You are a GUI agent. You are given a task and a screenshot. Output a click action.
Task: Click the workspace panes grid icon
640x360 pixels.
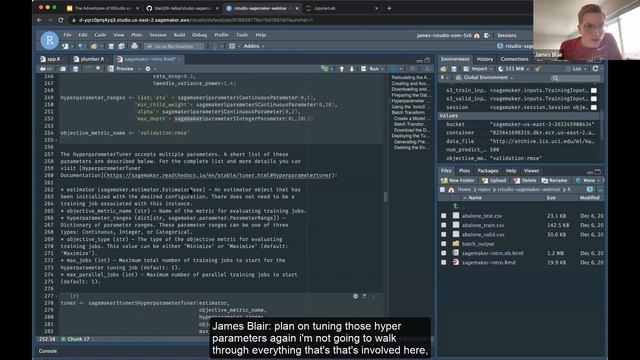232,46
